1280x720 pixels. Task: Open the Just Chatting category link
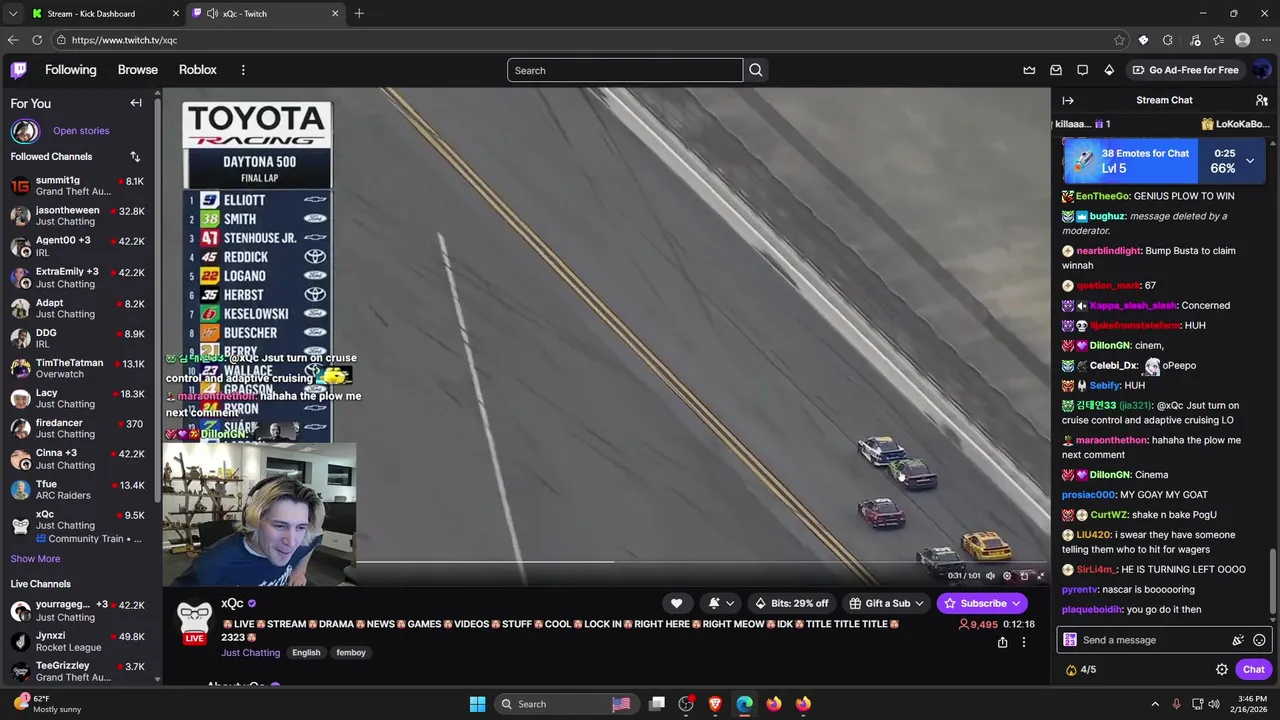click(x=251, y=653)
